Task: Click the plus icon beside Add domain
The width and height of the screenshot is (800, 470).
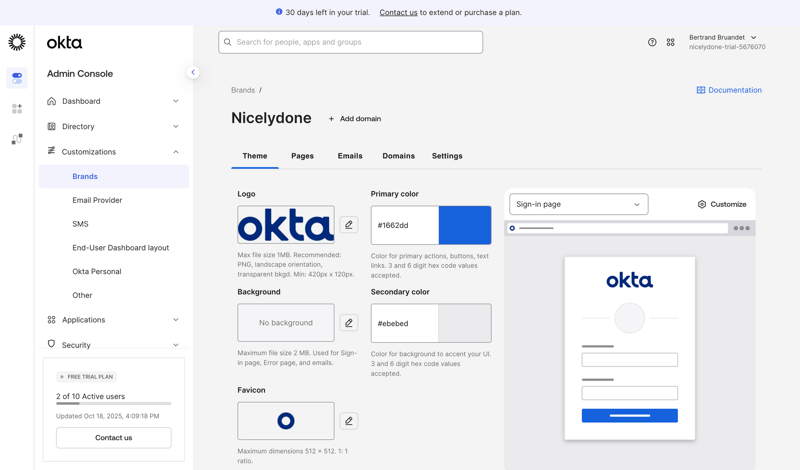Action: (x=331, y=119)
